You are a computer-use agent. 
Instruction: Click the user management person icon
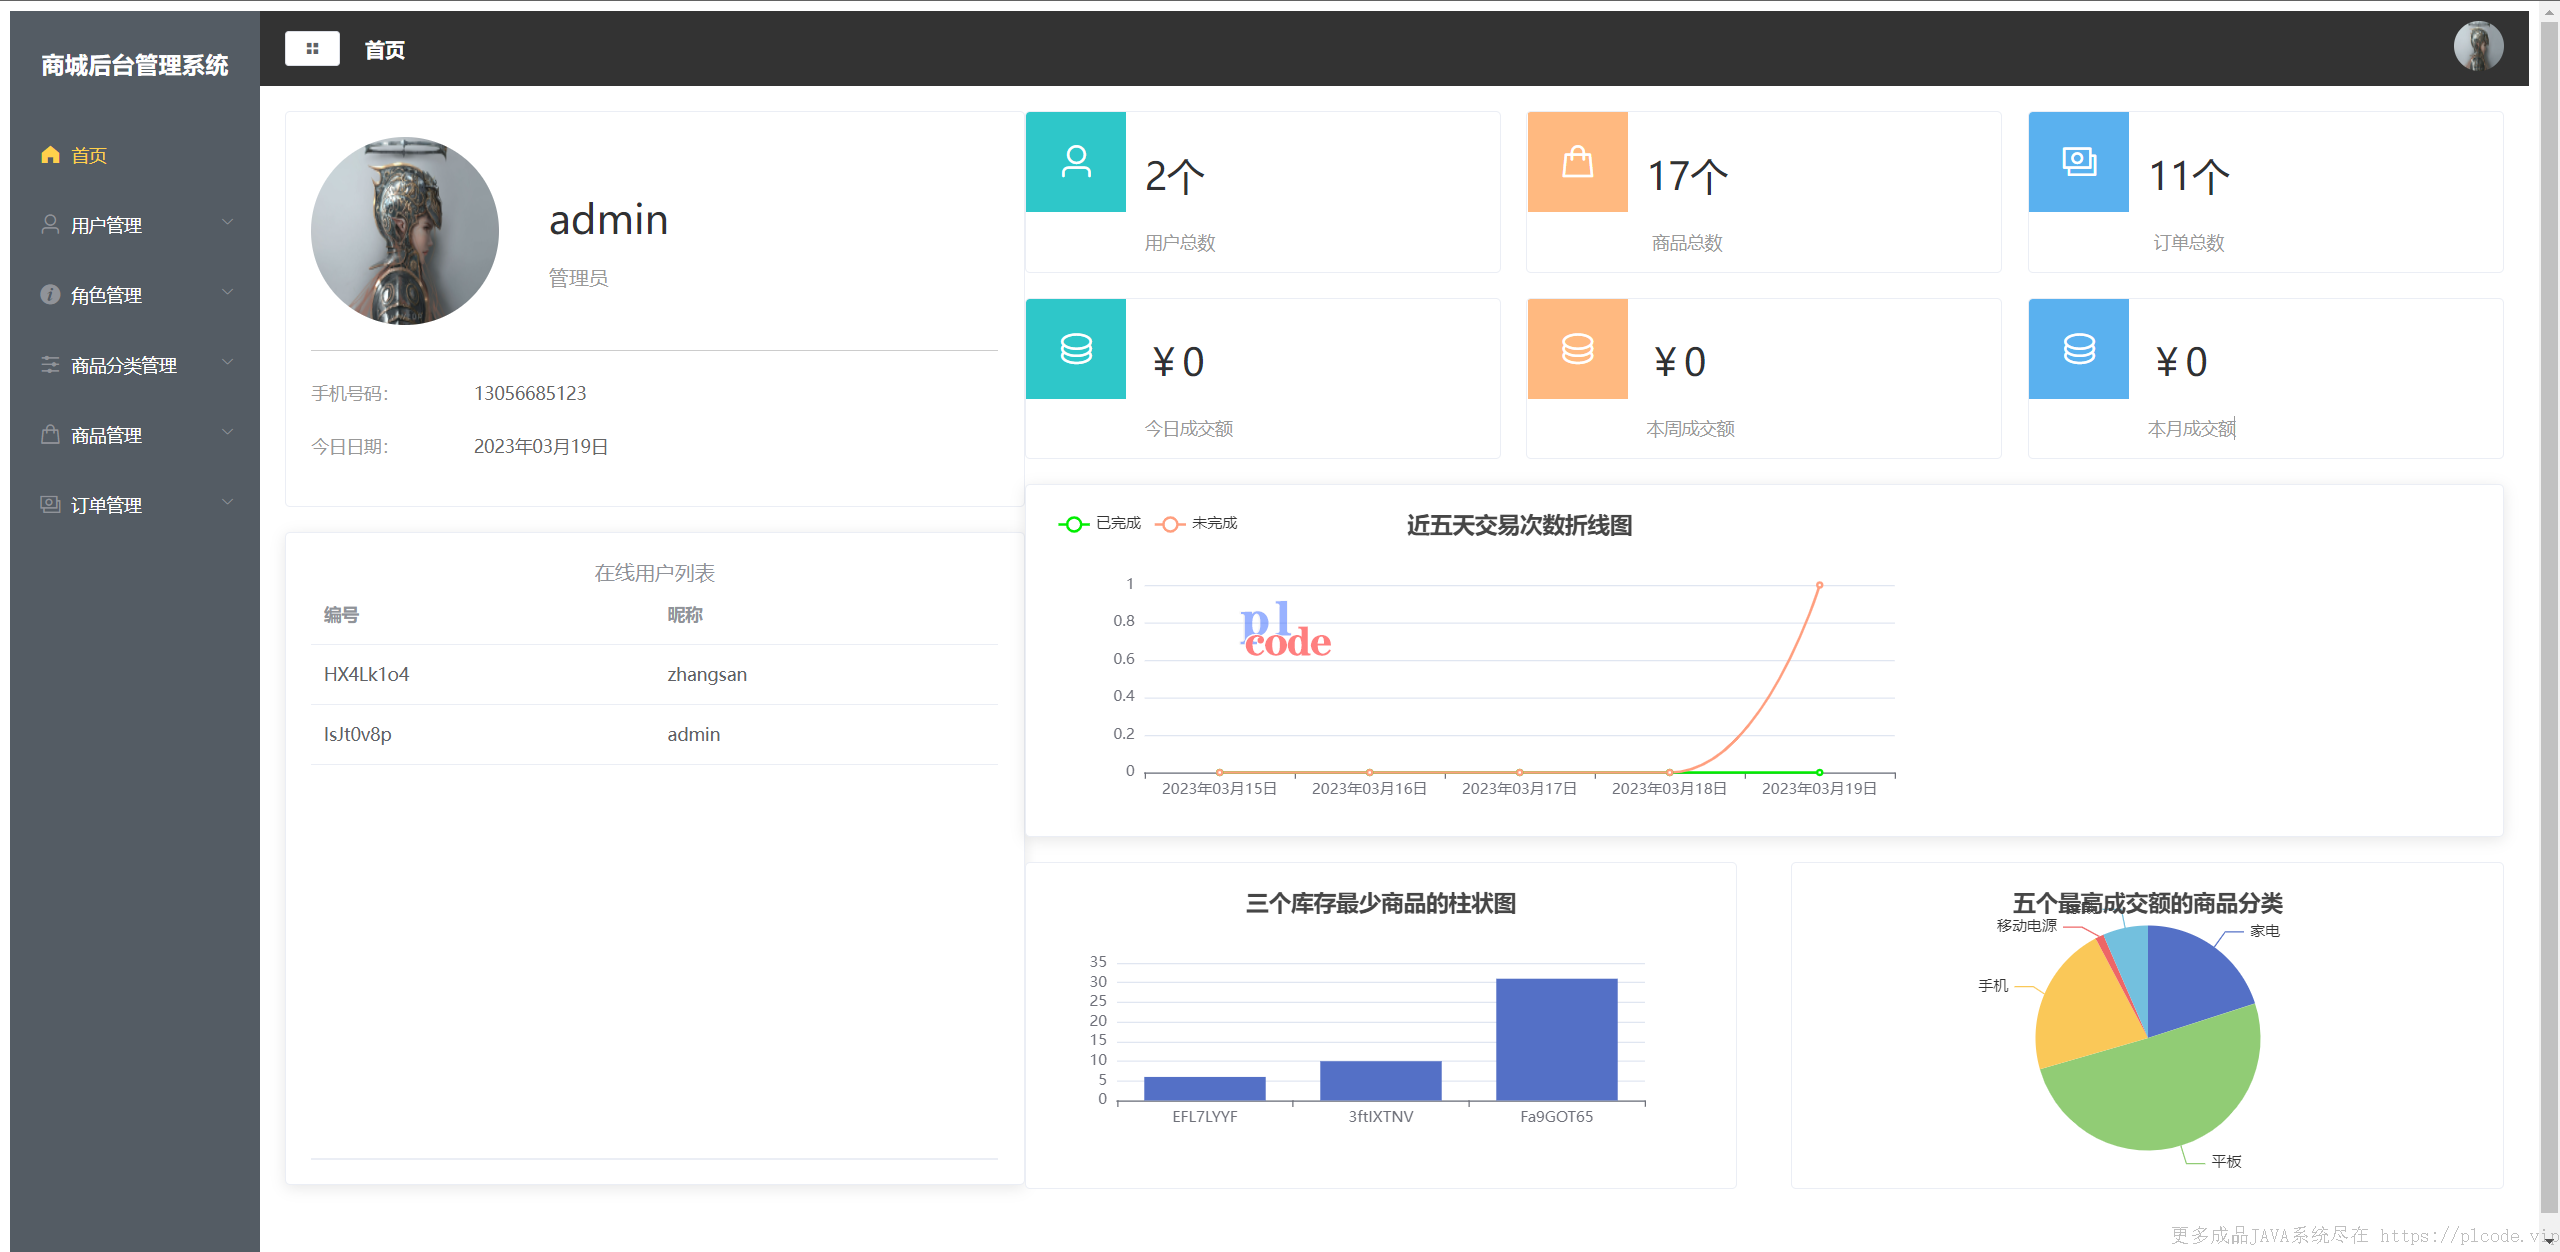pyautogui.click(x=50, y=225)
